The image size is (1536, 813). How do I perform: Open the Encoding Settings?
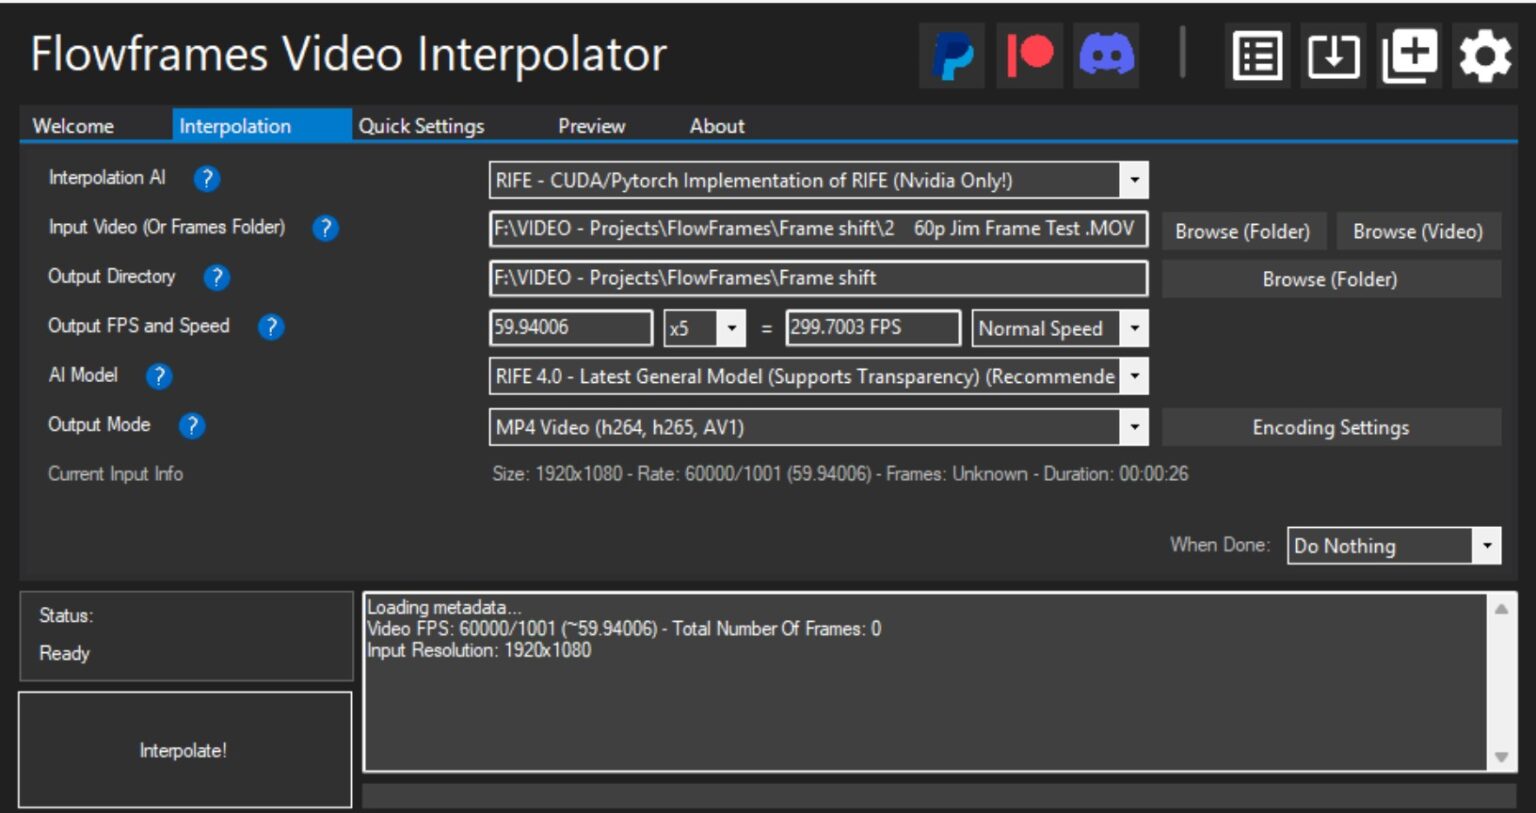tap(1330, 427)
